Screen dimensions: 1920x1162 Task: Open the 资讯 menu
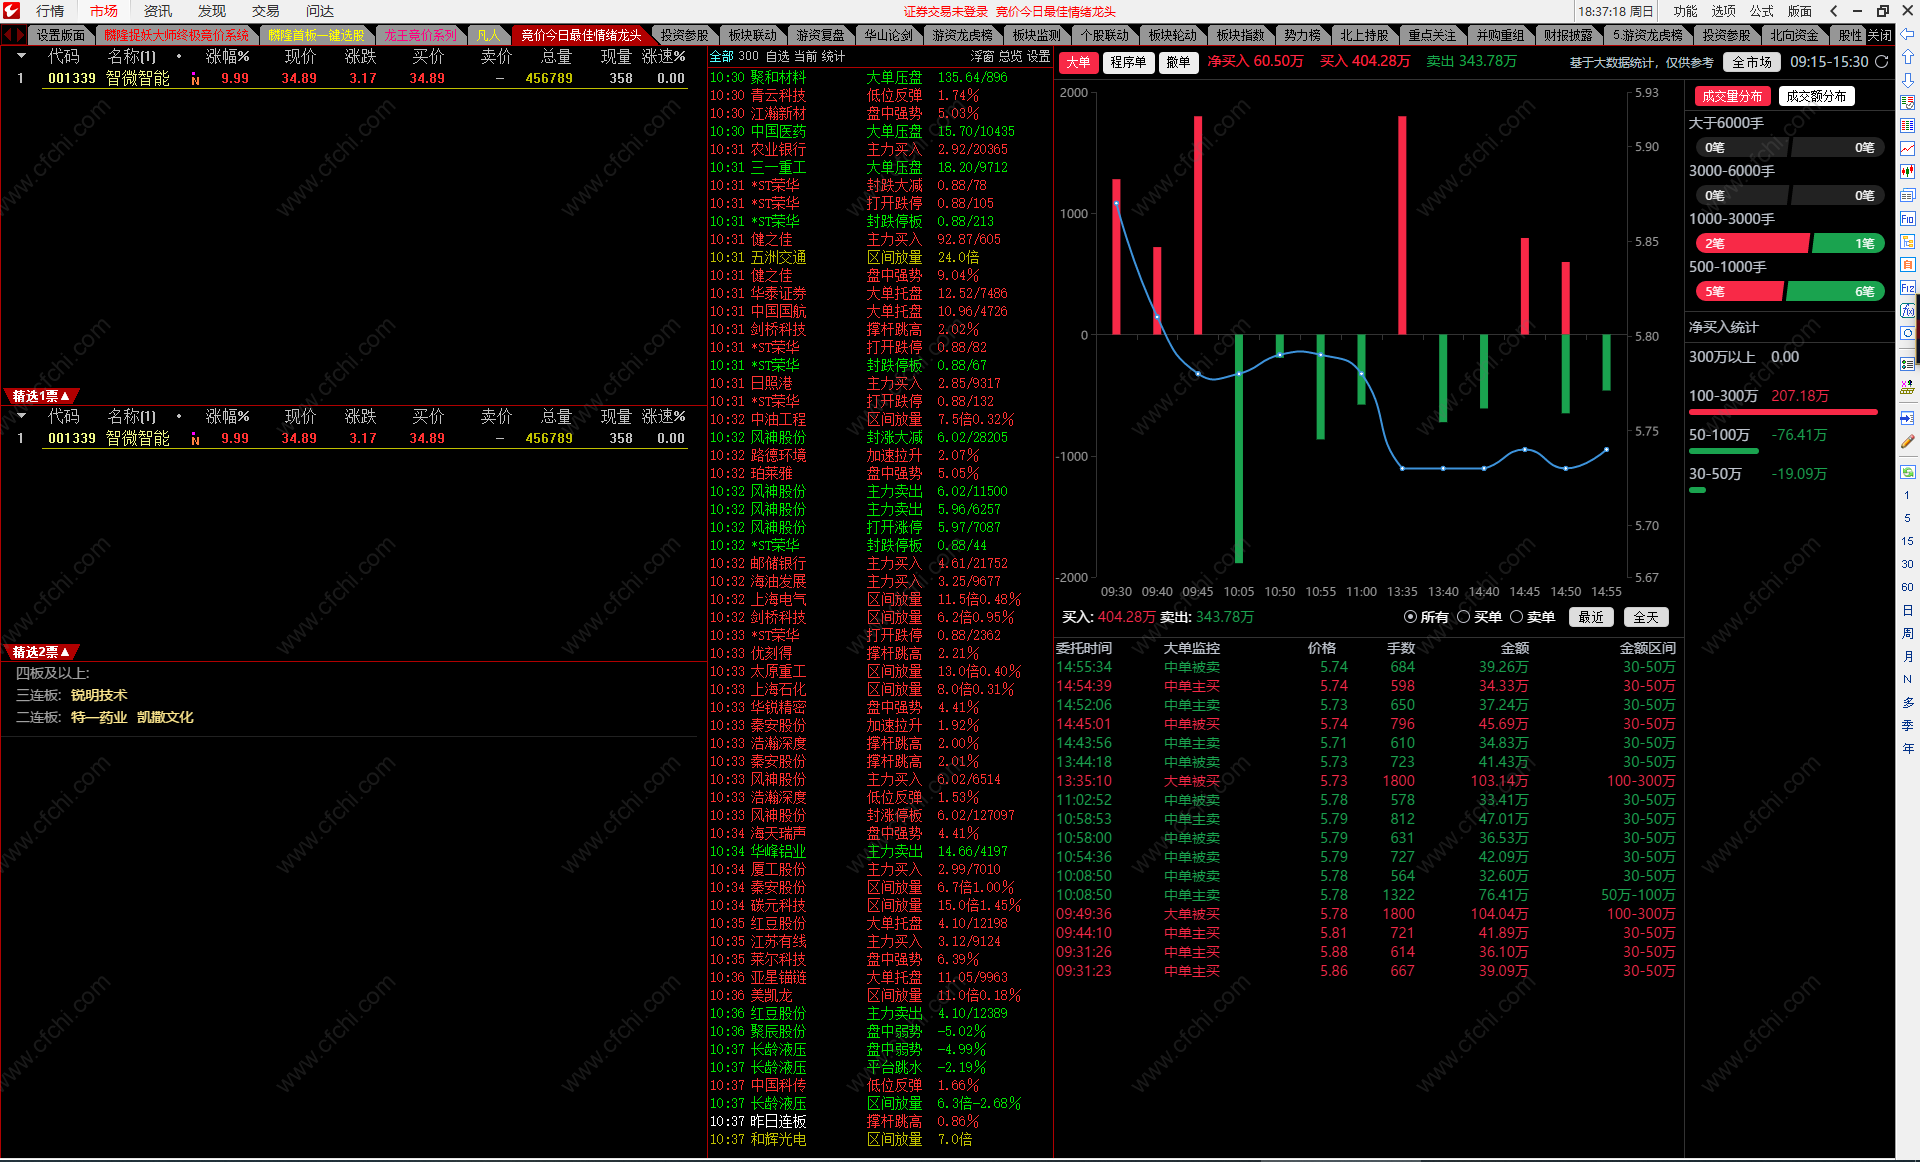[x=157, y=11]
